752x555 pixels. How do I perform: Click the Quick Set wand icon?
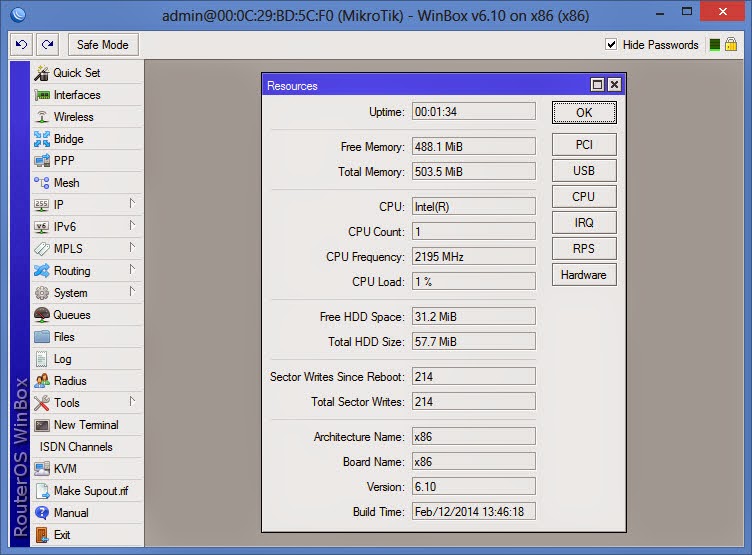(42, 73)
